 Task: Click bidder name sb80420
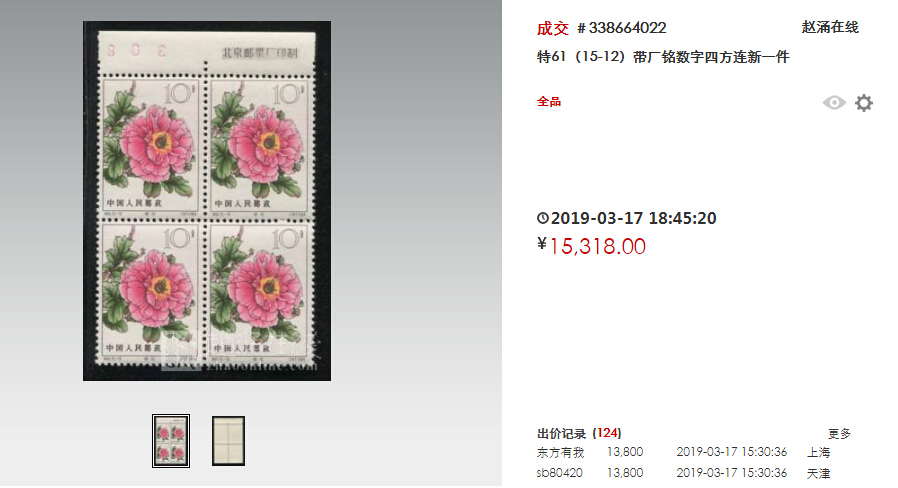click(x=560, y=473)
